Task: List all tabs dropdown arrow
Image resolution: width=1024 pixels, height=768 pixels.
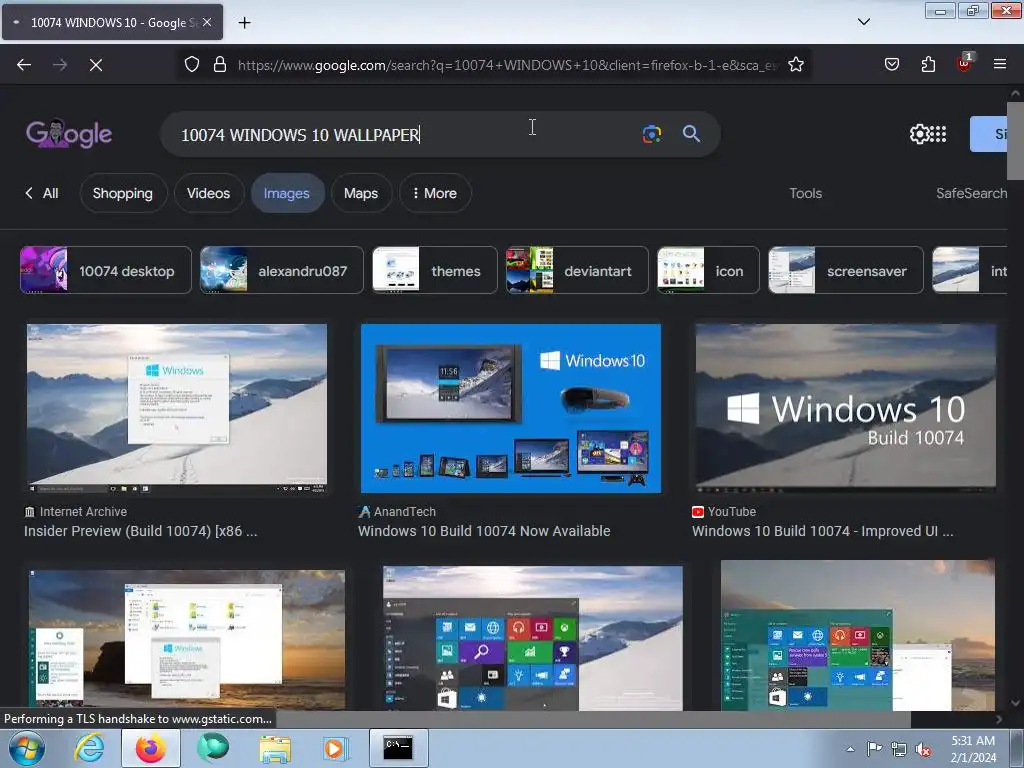Action: (x=863, y=22)
